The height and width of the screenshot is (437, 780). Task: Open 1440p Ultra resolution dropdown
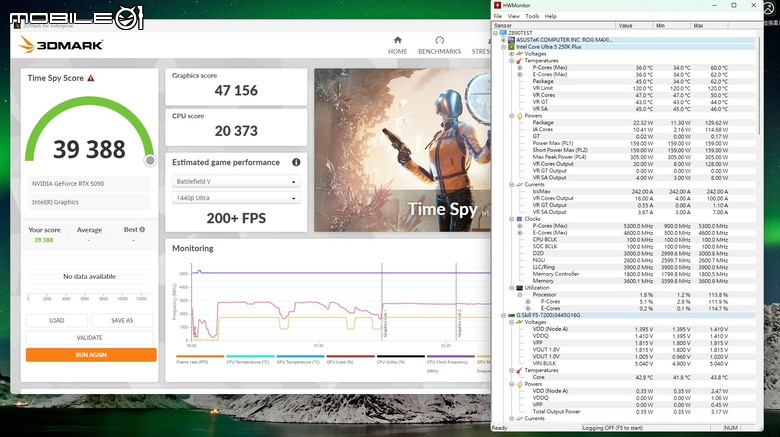click(x=236, y=198)
